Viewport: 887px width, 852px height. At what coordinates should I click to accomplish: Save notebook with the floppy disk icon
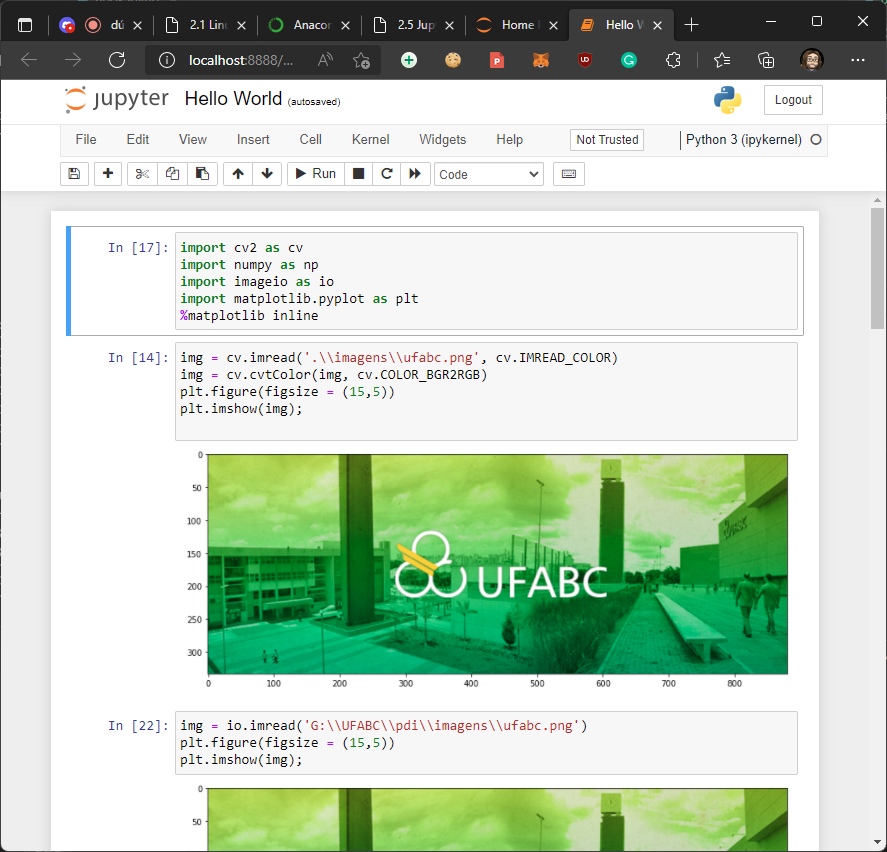click(x=74, y=174)
